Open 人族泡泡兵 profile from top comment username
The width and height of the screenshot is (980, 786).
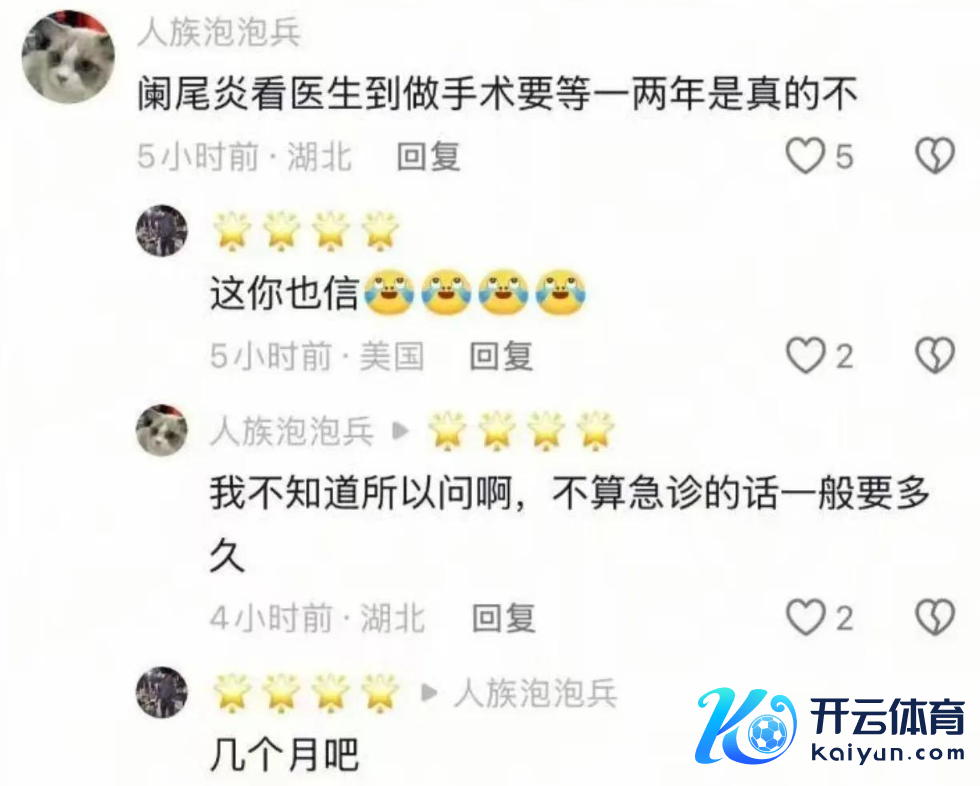tap(219, 32)
